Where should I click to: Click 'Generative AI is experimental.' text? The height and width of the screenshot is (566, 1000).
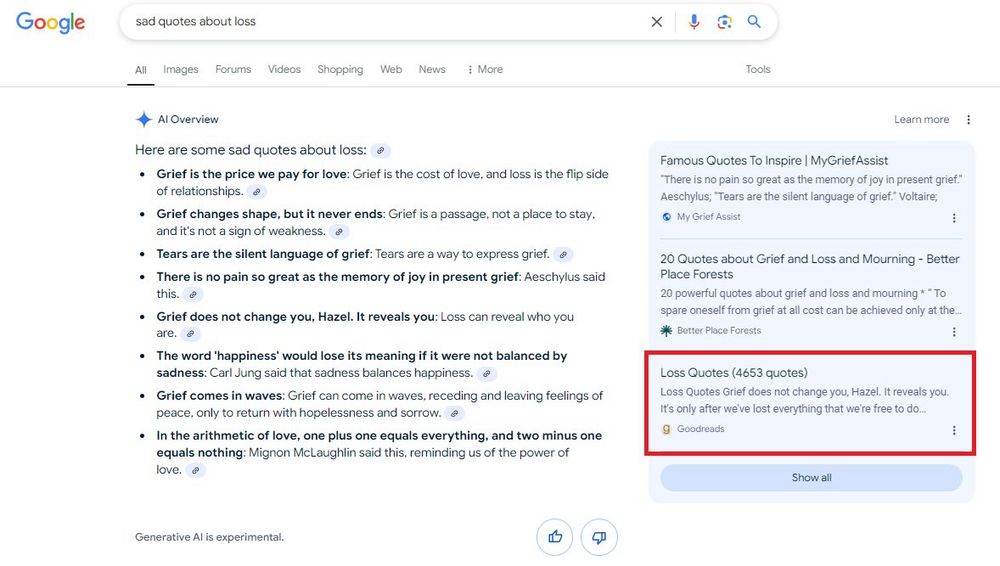tap(209, 537)
